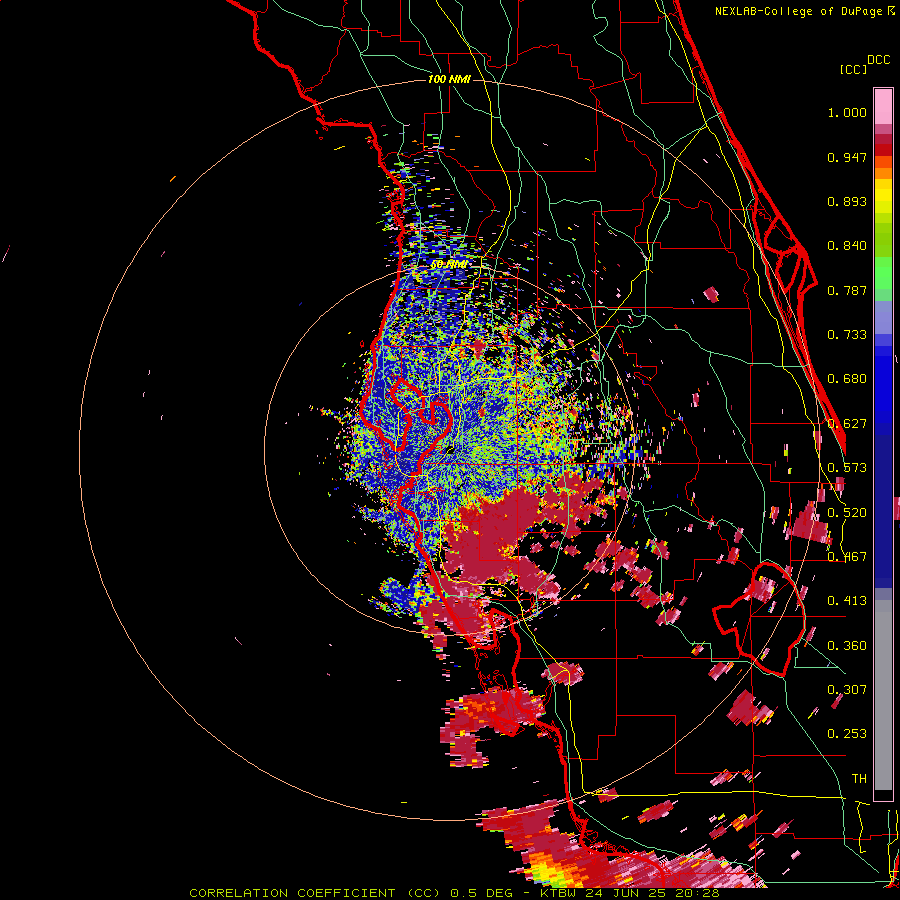Click the 0.733 scale value

point(847,335)
